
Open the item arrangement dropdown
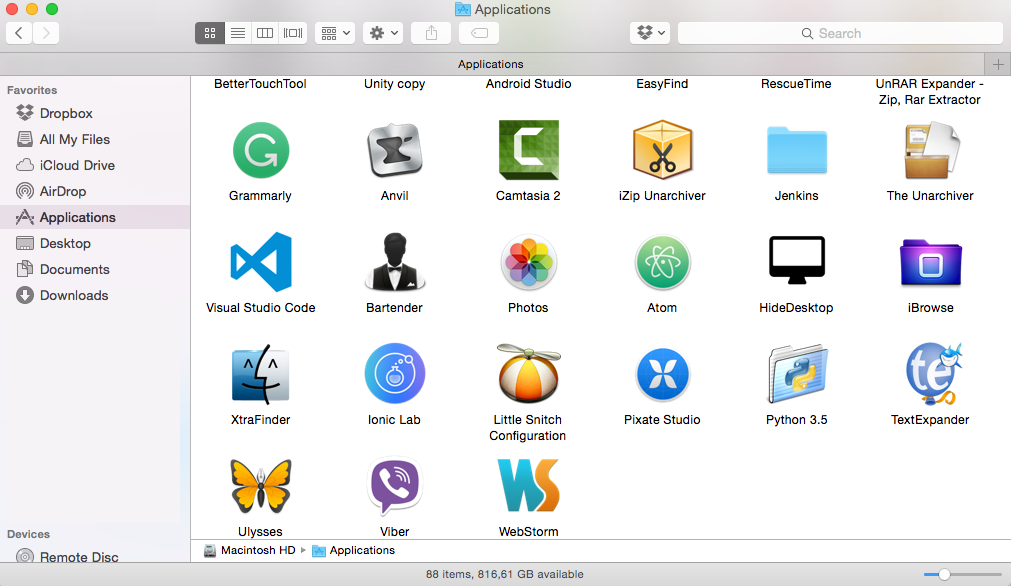335,33
